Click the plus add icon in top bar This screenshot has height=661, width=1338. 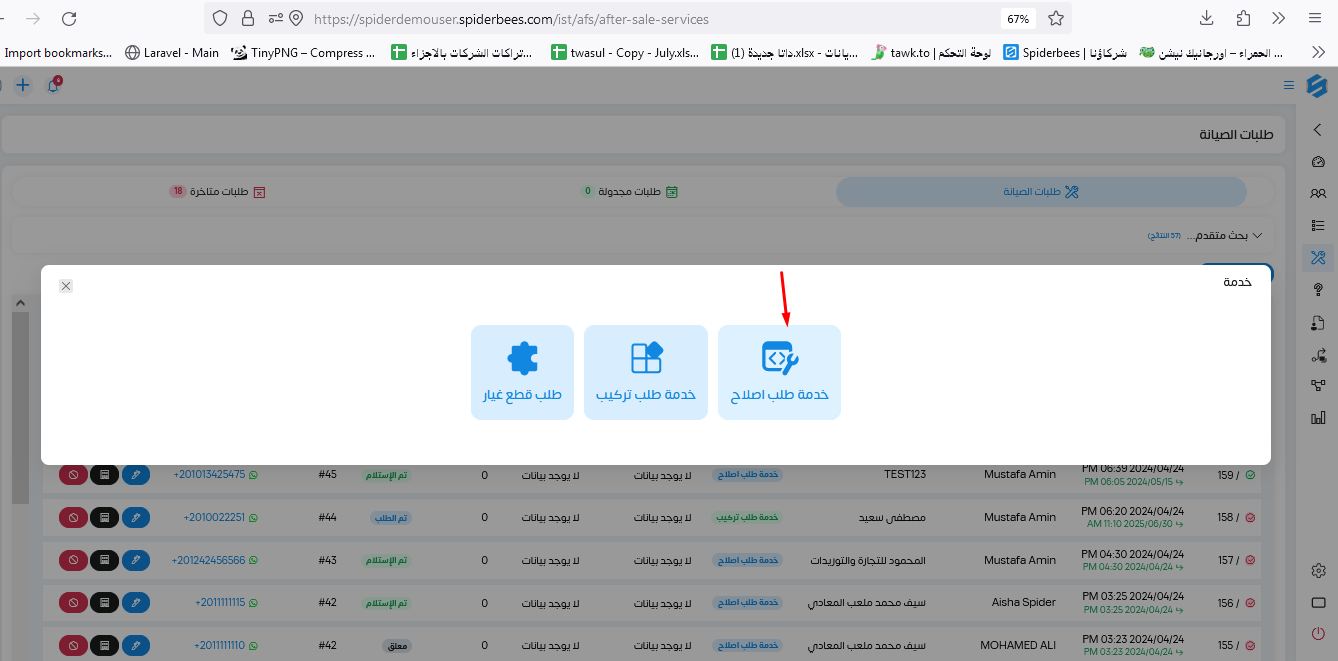tap(22, 86)
